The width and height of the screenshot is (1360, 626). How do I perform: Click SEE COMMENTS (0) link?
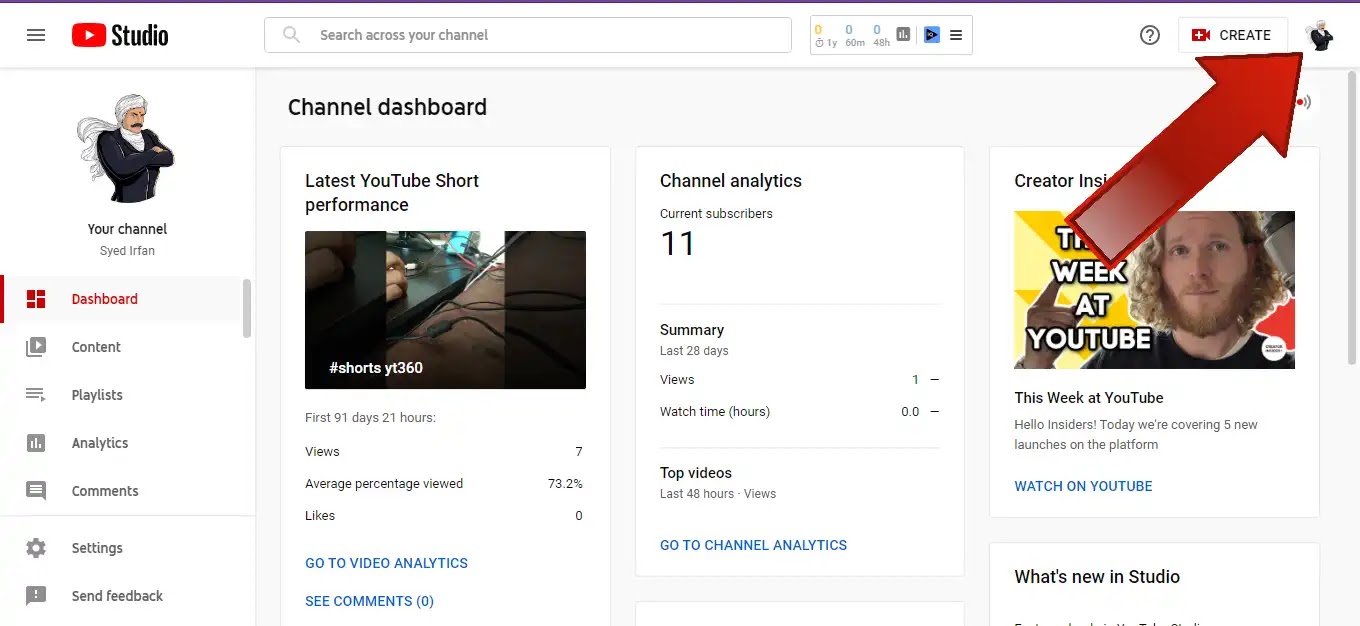pyautogui.click(x=369, y=601)
